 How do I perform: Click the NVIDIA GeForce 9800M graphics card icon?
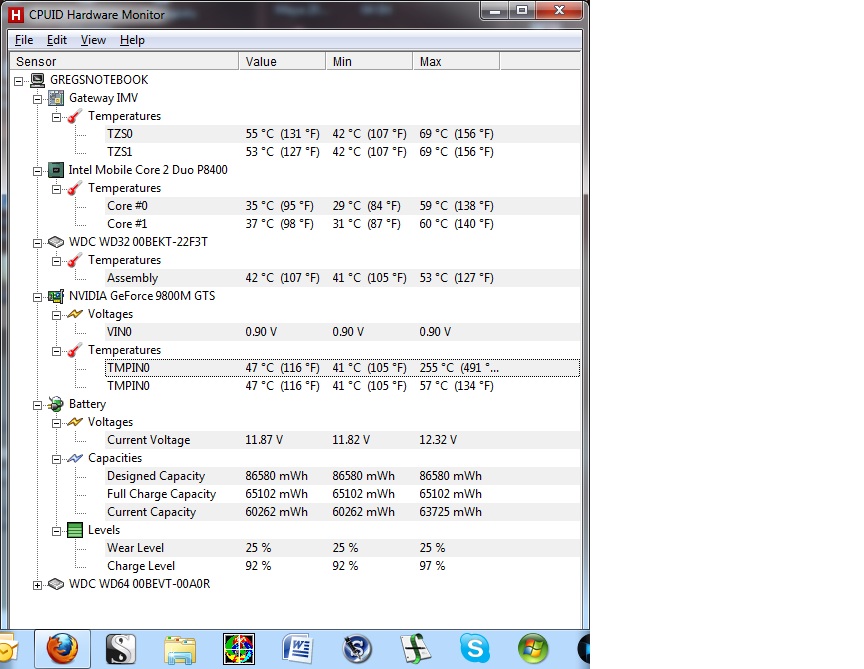[x=56, y=296]
